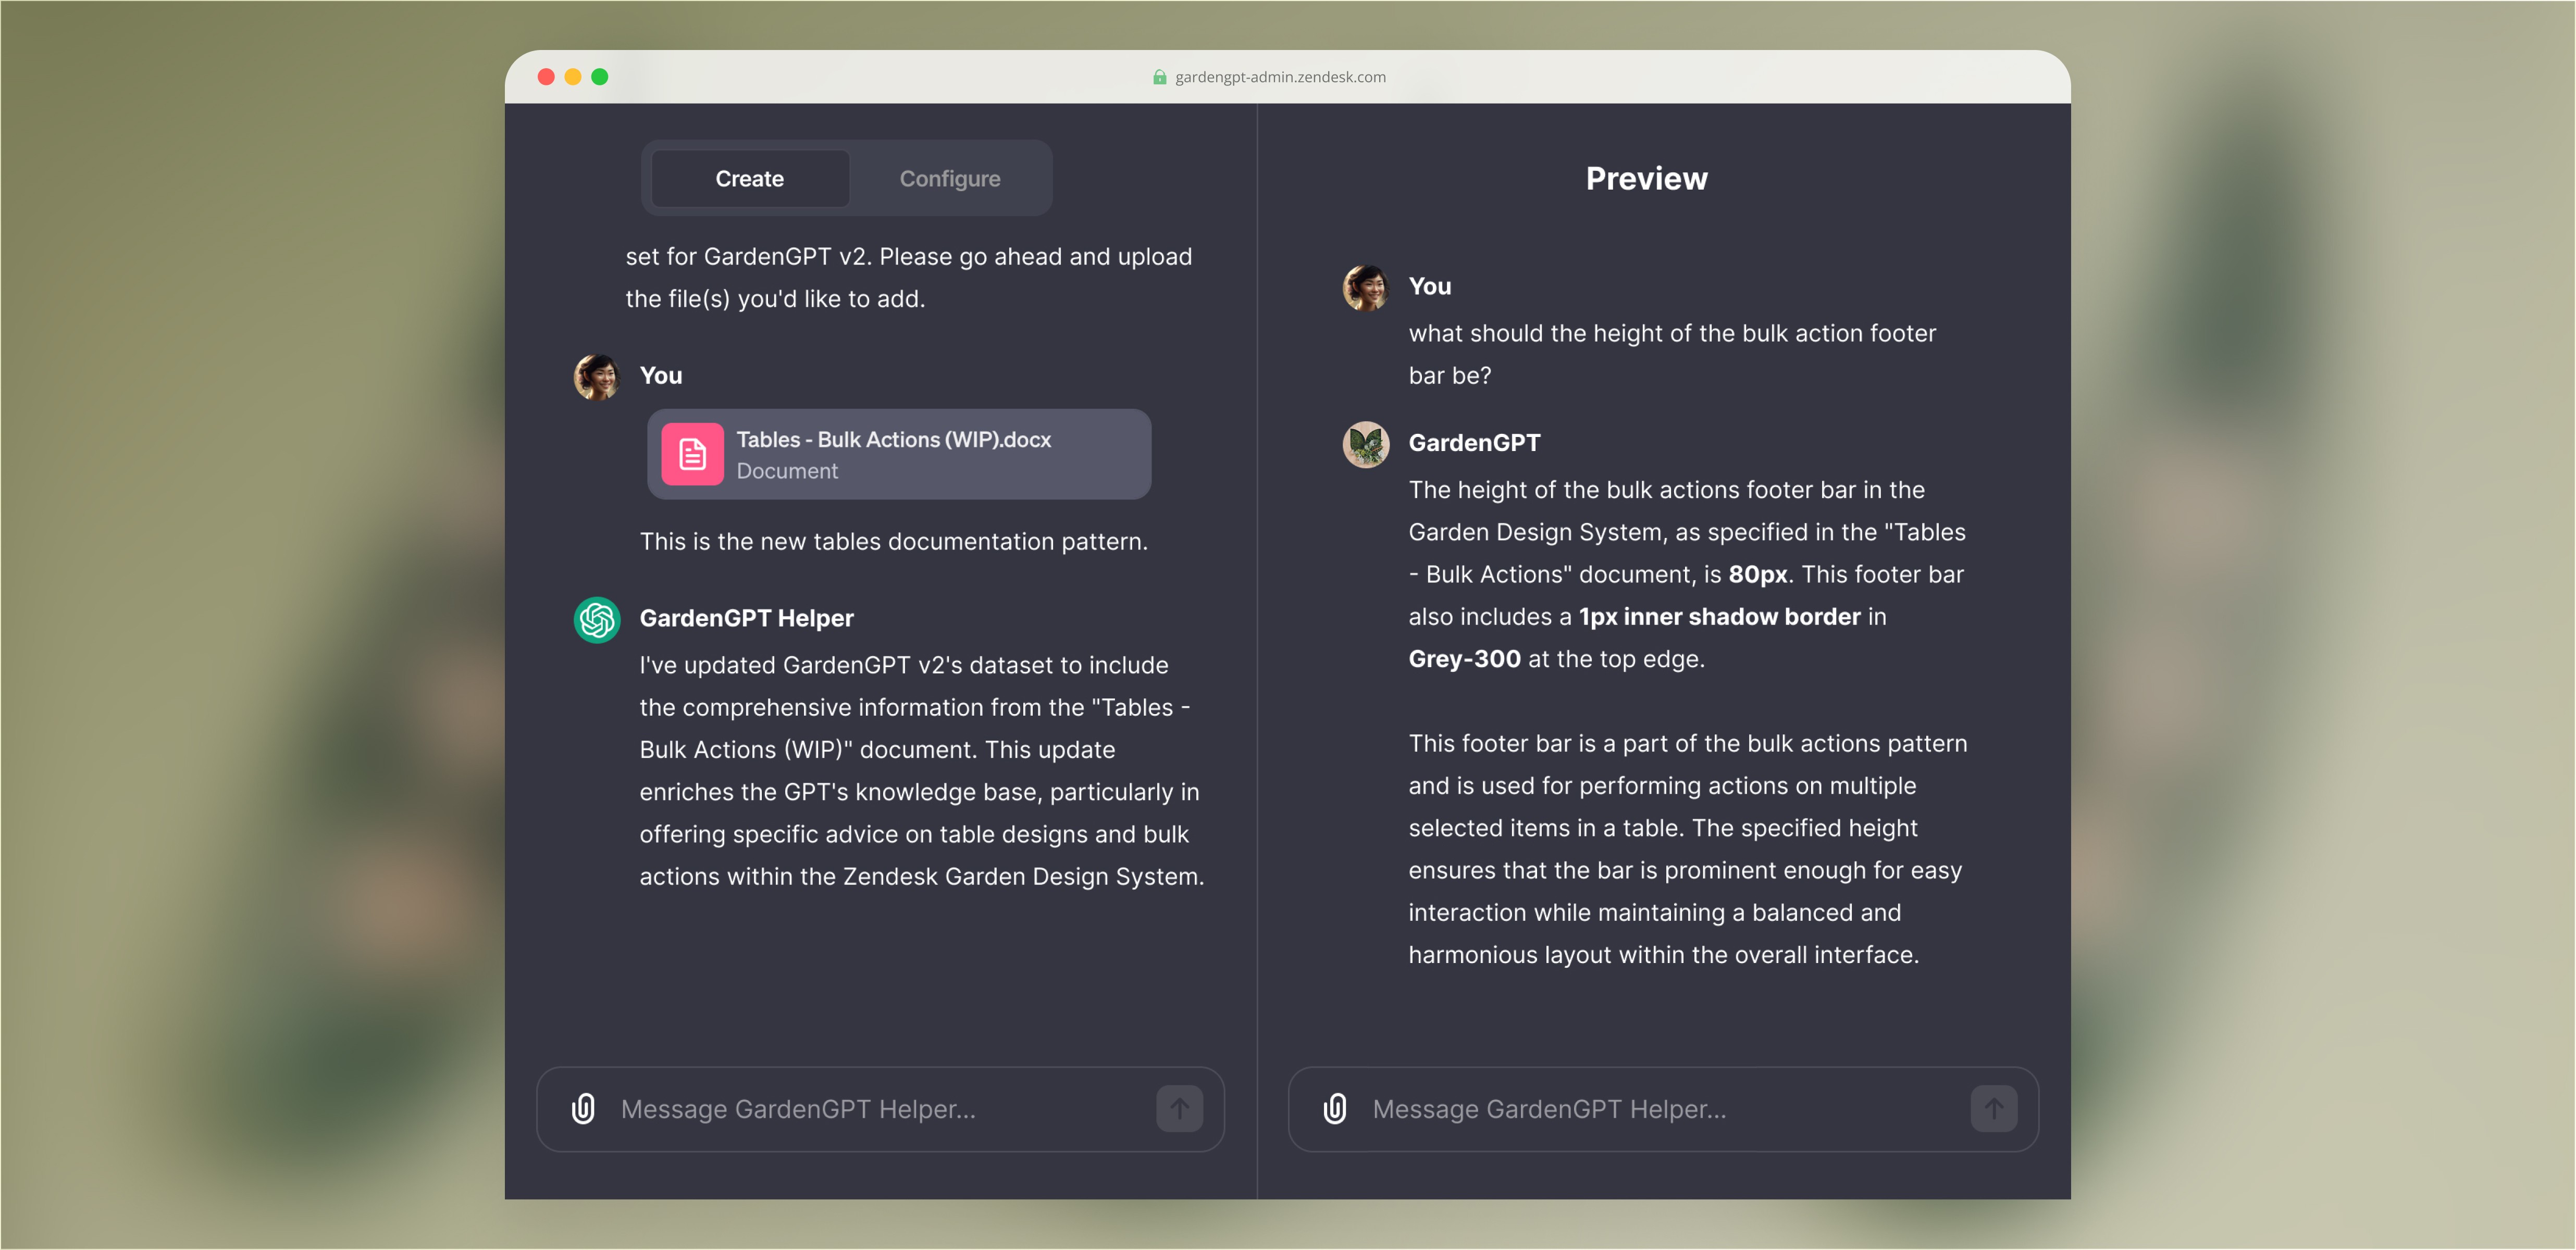2576x1250 pixels.
Task: Switch to the Configure tab
Action: point(949,178)
